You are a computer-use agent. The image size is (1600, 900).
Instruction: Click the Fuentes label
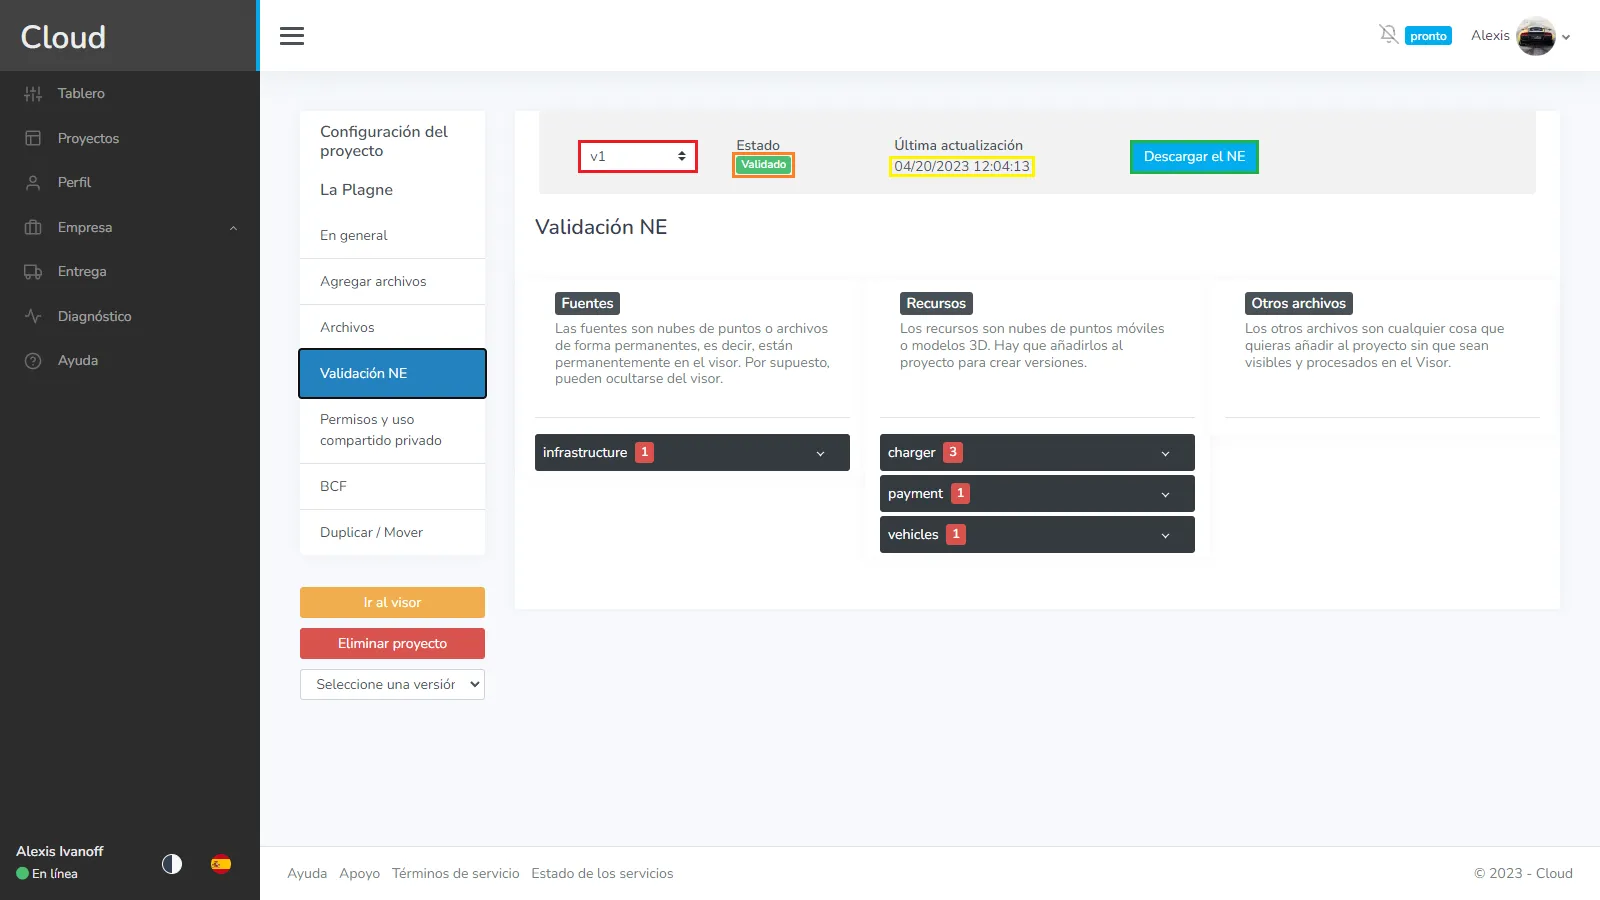pos(587,303)
